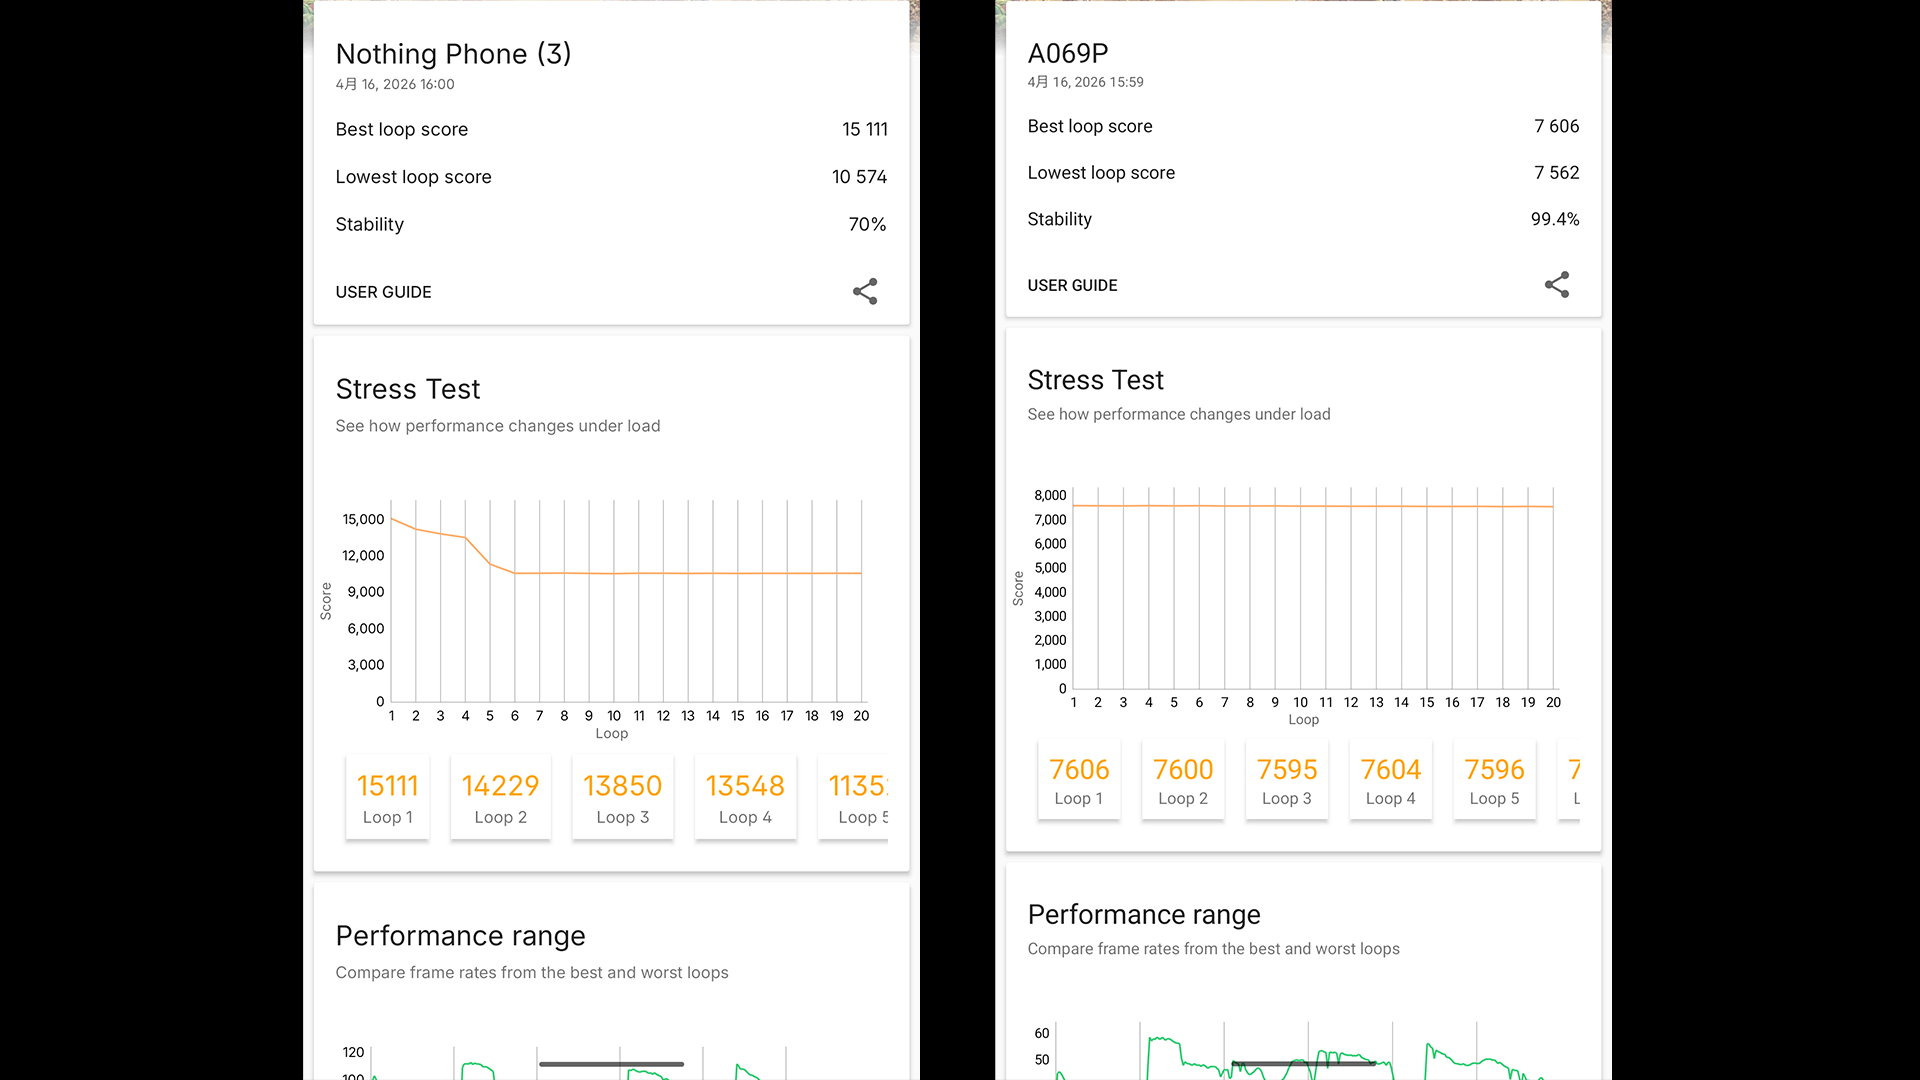Tap the 7600 Loop 2 card
Image resolution: width=1920 pixels, height=1080 pixels.
click(1183, 781)
